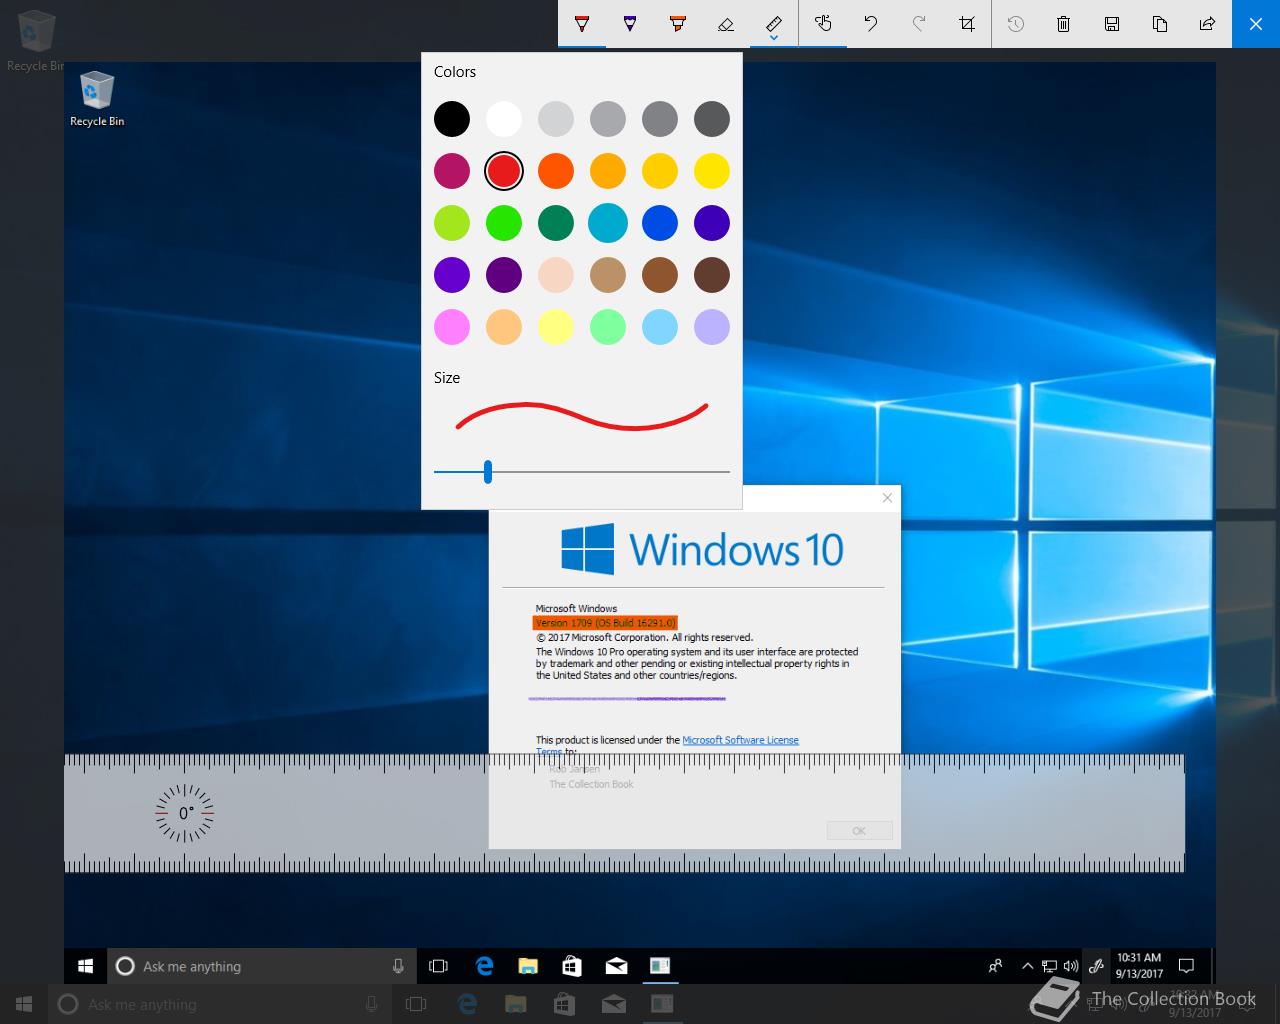Screen dimensions: 1280x1024
Task: Click the bright Ask me anything search box
Action: click(x=261, y=966)
